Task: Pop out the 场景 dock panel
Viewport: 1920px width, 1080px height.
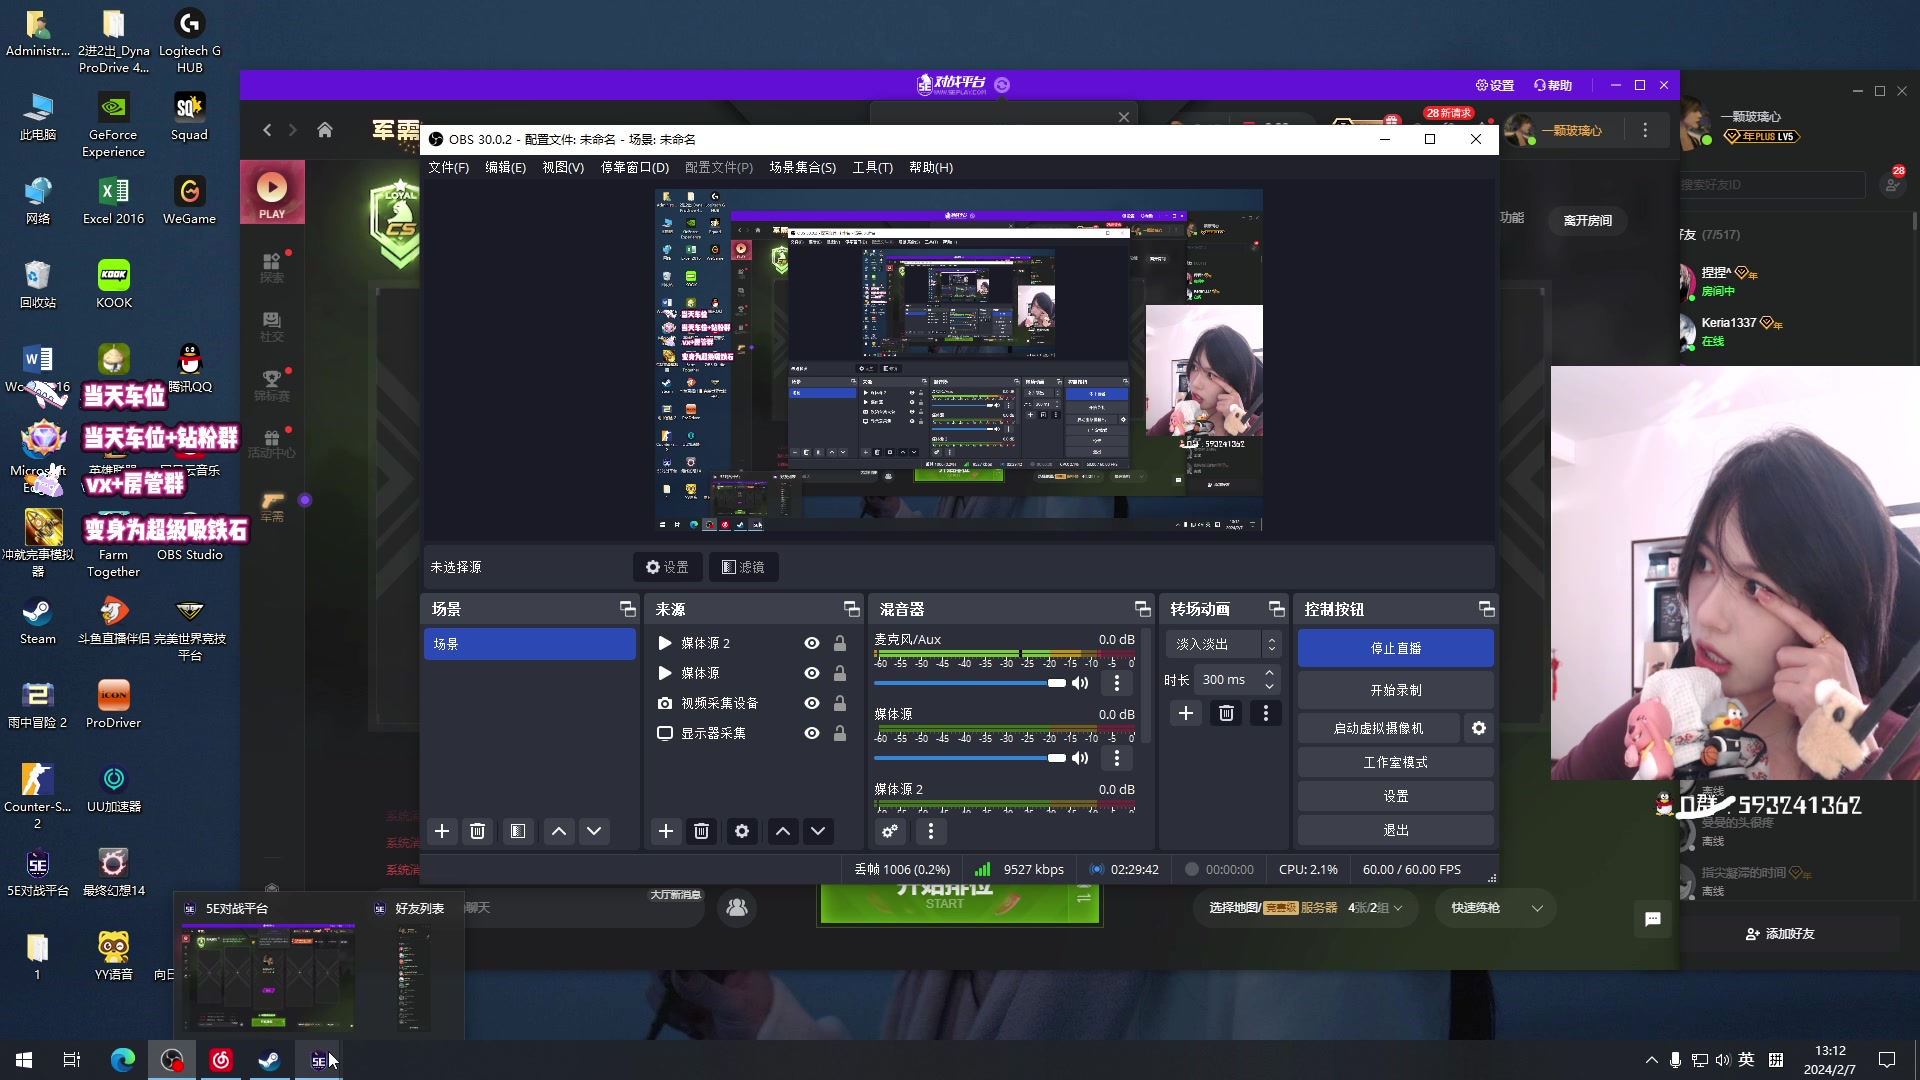Action: [x=628, y=609]
